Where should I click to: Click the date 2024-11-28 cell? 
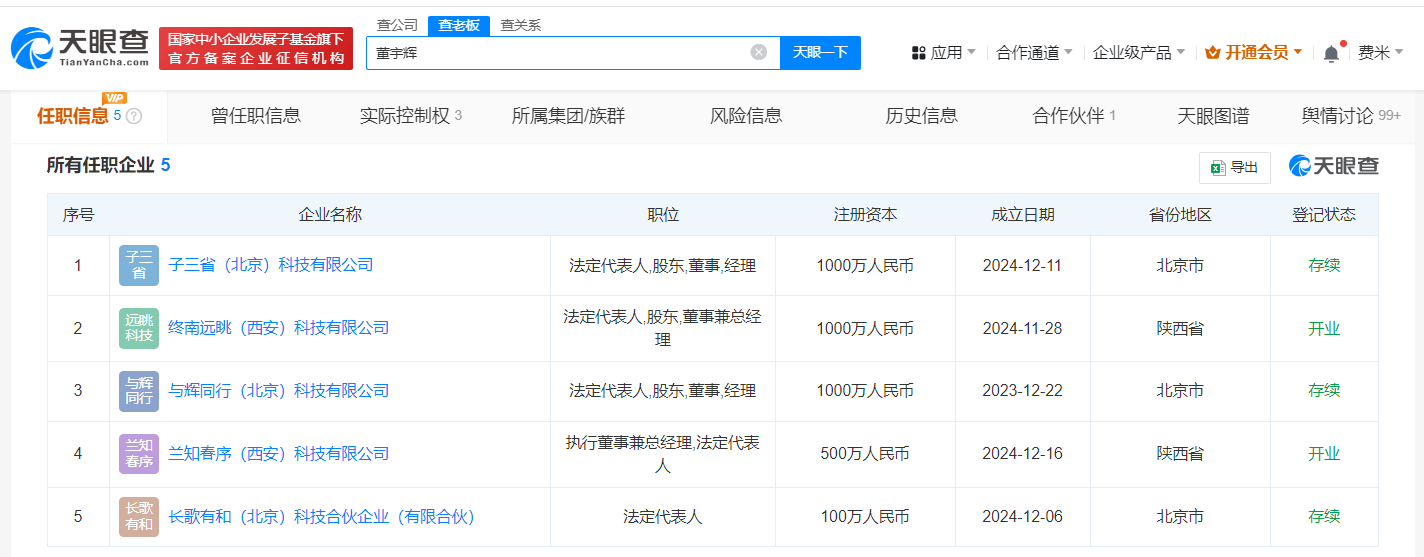tap(1022, 328)
